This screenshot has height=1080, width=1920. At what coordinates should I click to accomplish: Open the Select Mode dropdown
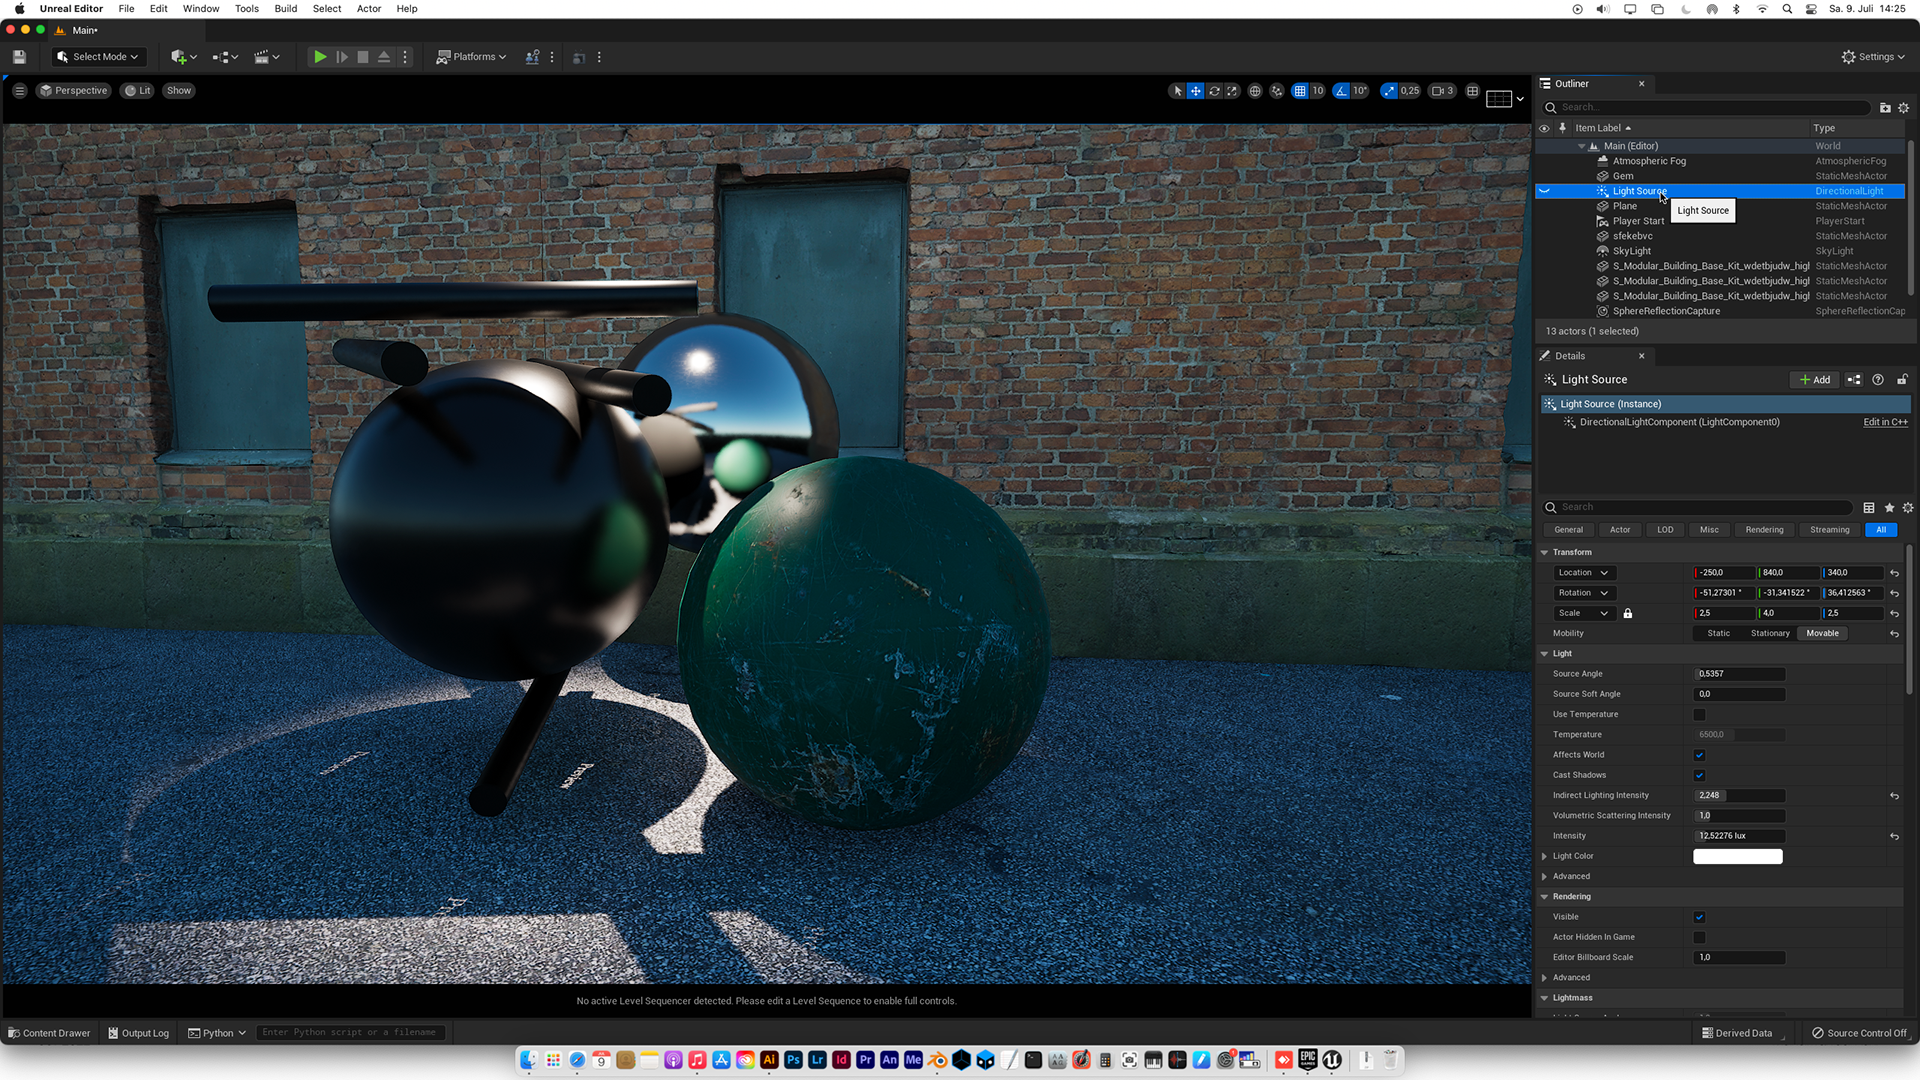click(98, 57)
